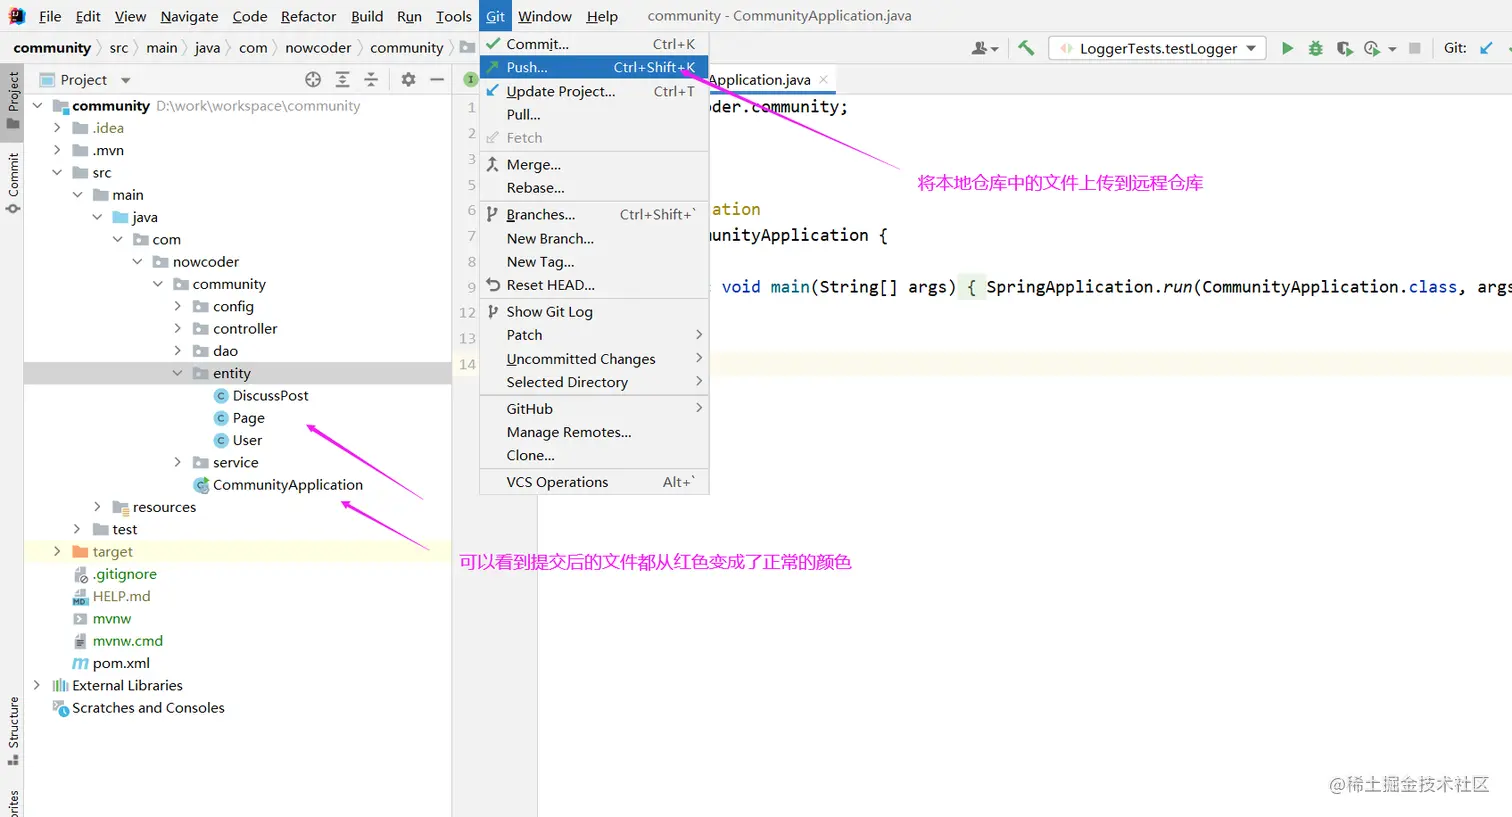Expand the Selected Directory submenu
The image size is (1512, 817).
pos(594,382)
